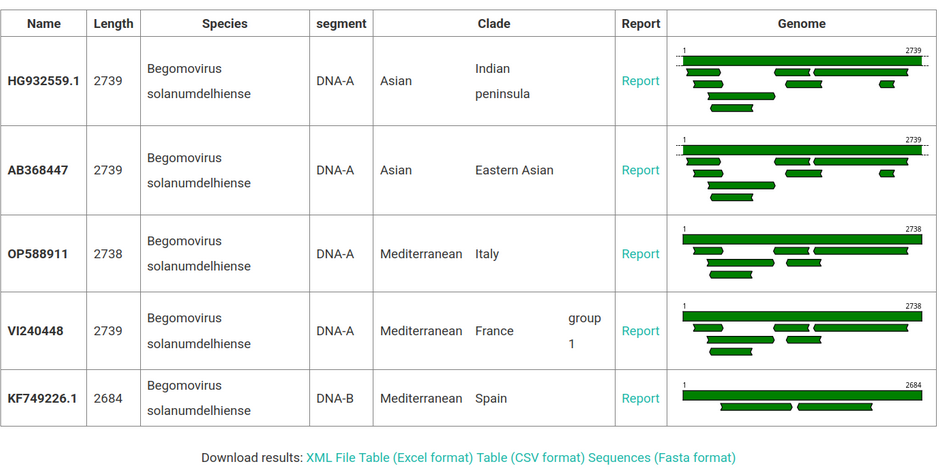This screenshot has width=946, height=473.
Task: Open the Report link for VI240448
Action: pyautogui.click(x=640, y=331)
